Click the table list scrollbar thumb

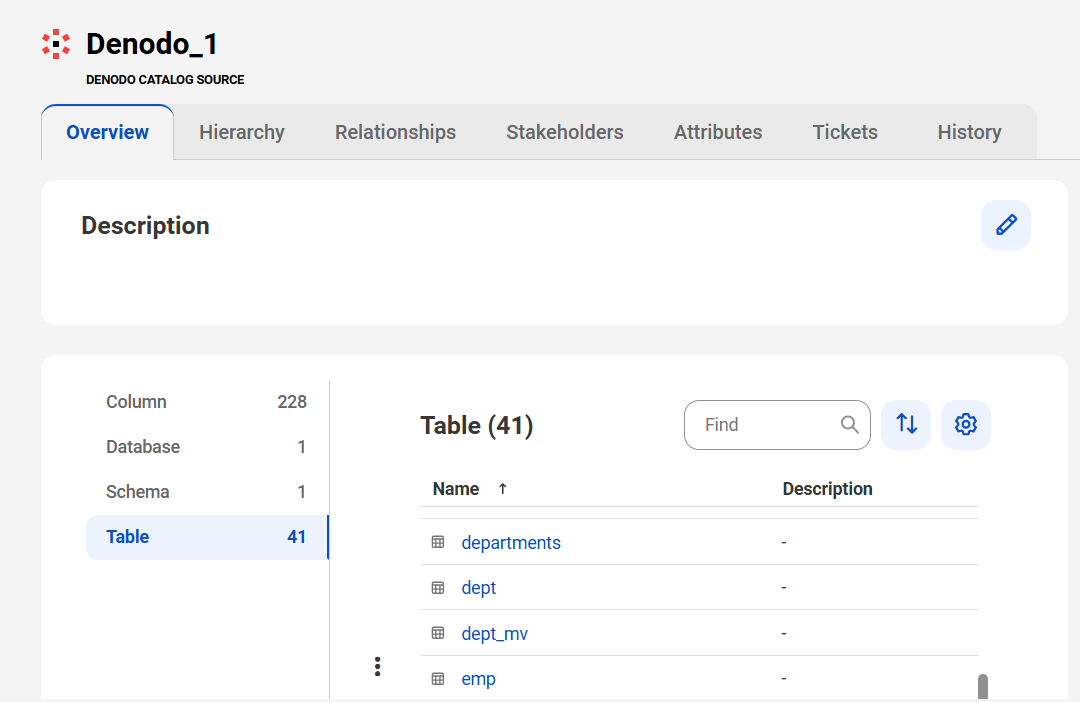(983, 686)
